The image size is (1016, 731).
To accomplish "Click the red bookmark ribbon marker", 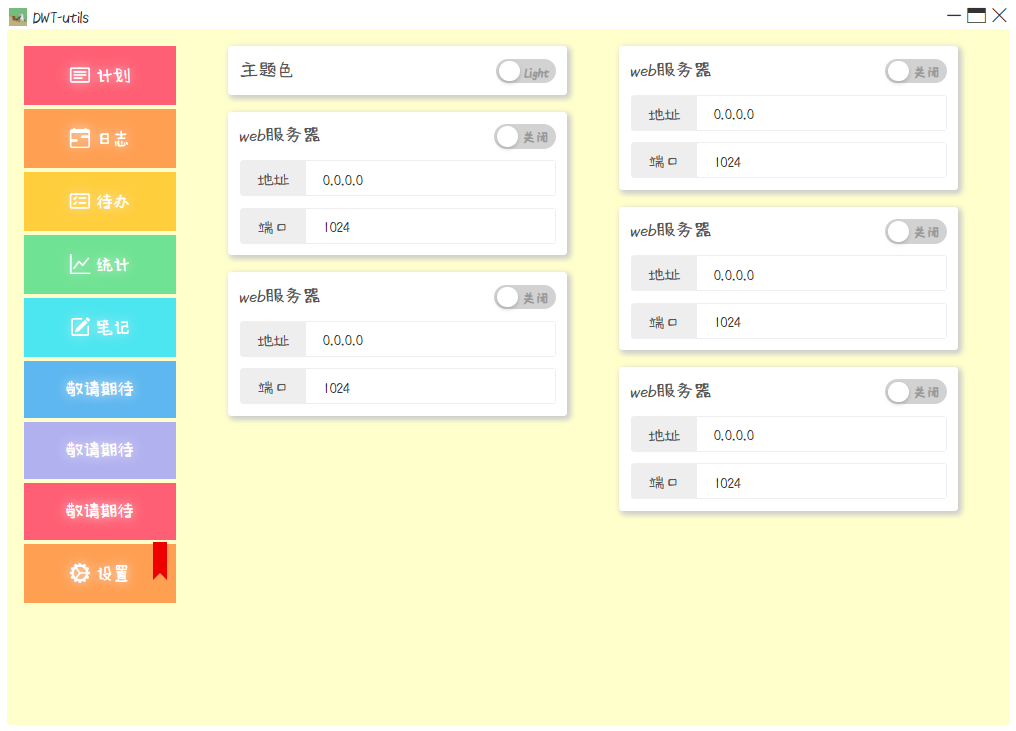I will (x=160, y=560).
